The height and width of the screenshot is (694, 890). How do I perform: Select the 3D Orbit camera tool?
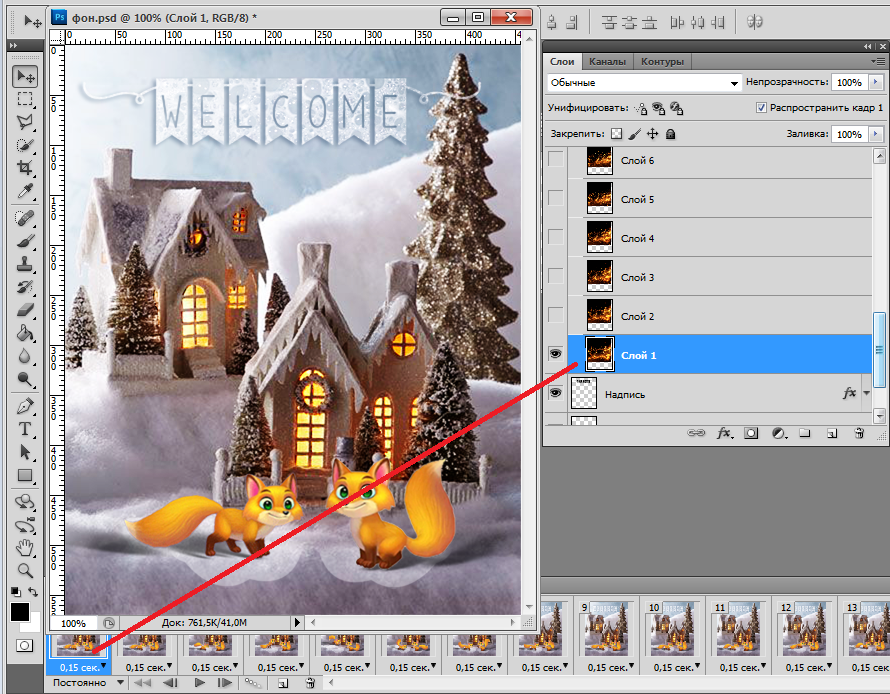tap(25, 525)
